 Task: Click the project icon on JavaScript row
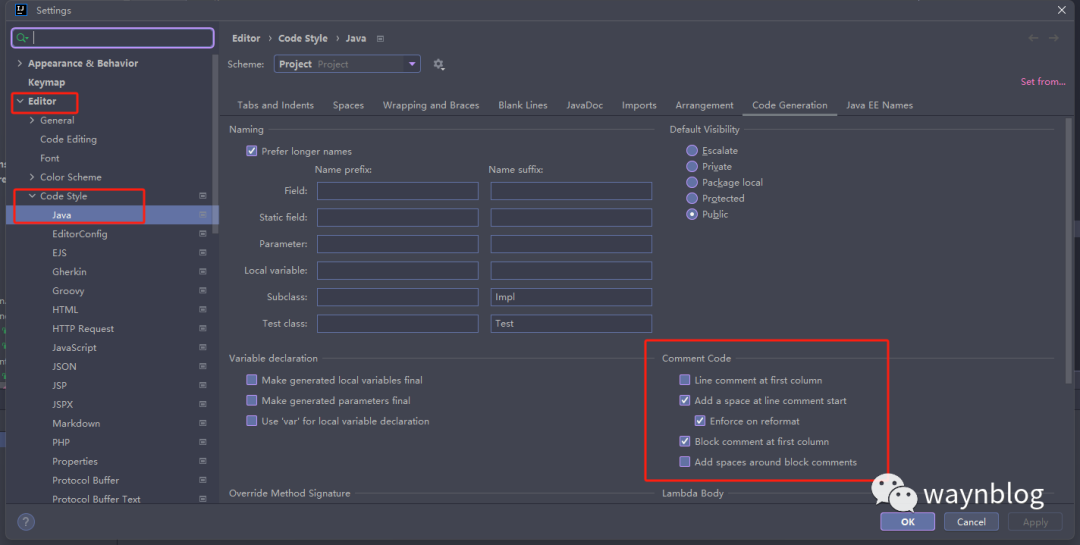tap(202, 347)
